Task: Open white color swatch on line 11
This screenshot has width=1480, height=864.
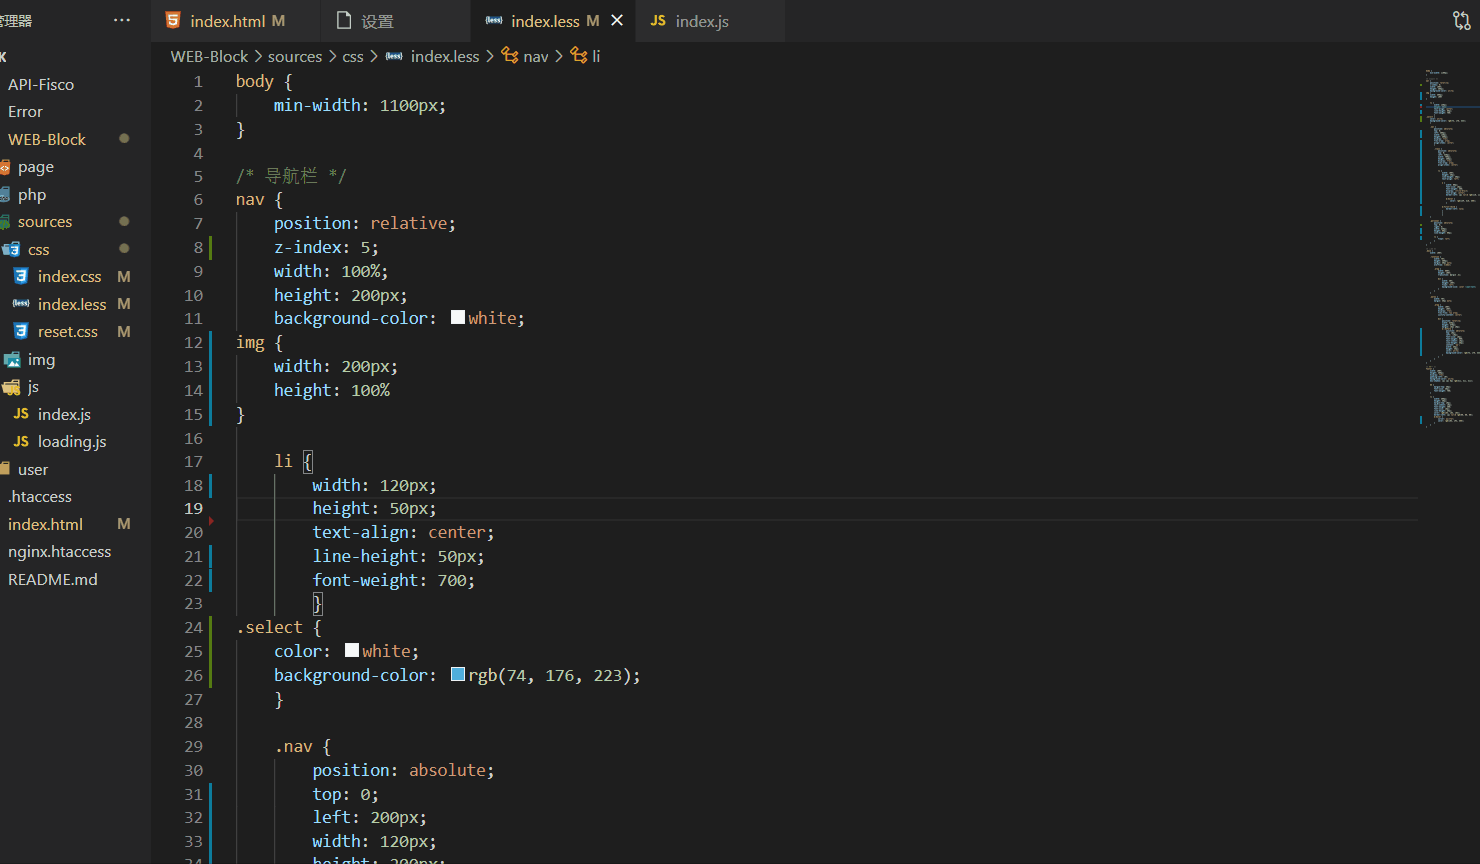Action: [x=458, y=317]
